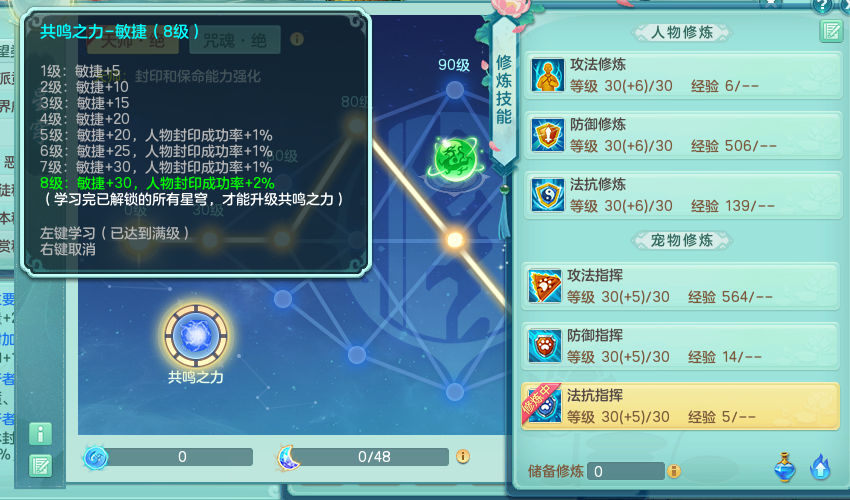
Task: Switch to the 咒魂·绝 tab
Action: [235, 40]
